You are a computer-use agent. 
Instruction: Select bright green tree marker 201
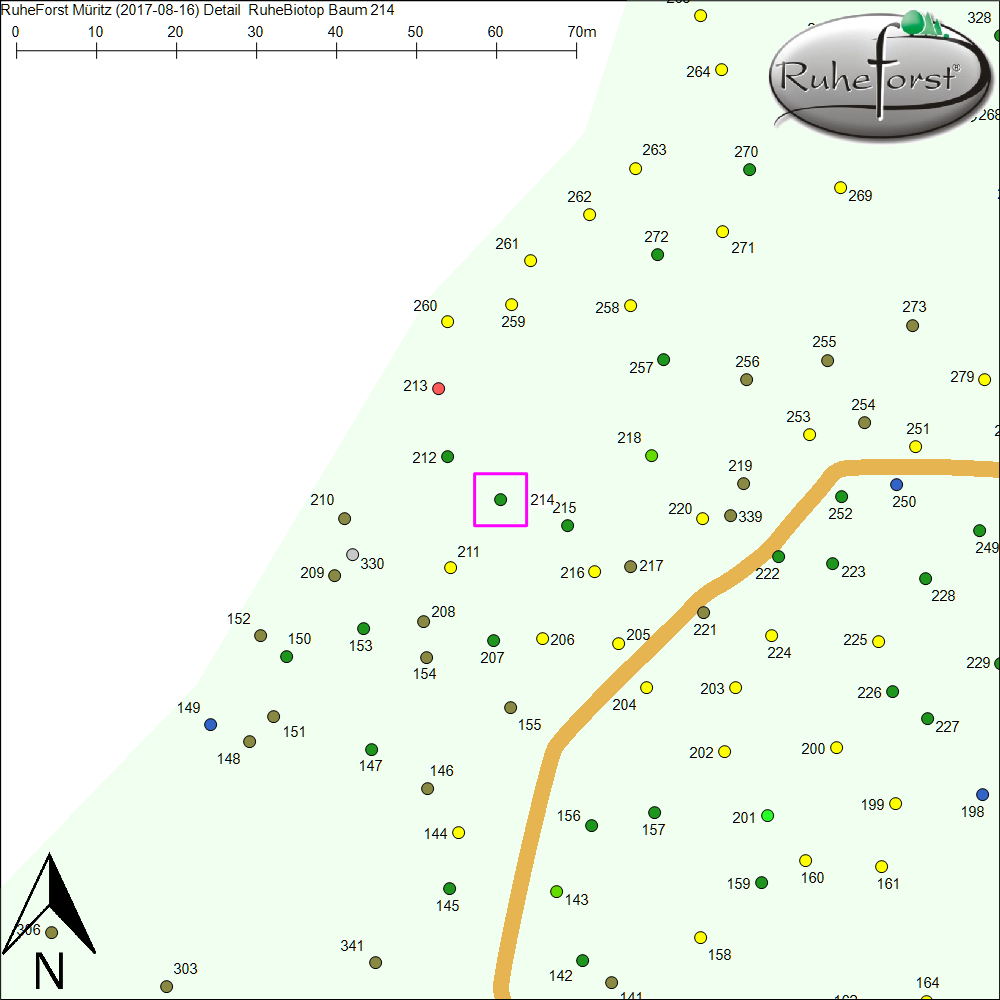click(767, 816)
